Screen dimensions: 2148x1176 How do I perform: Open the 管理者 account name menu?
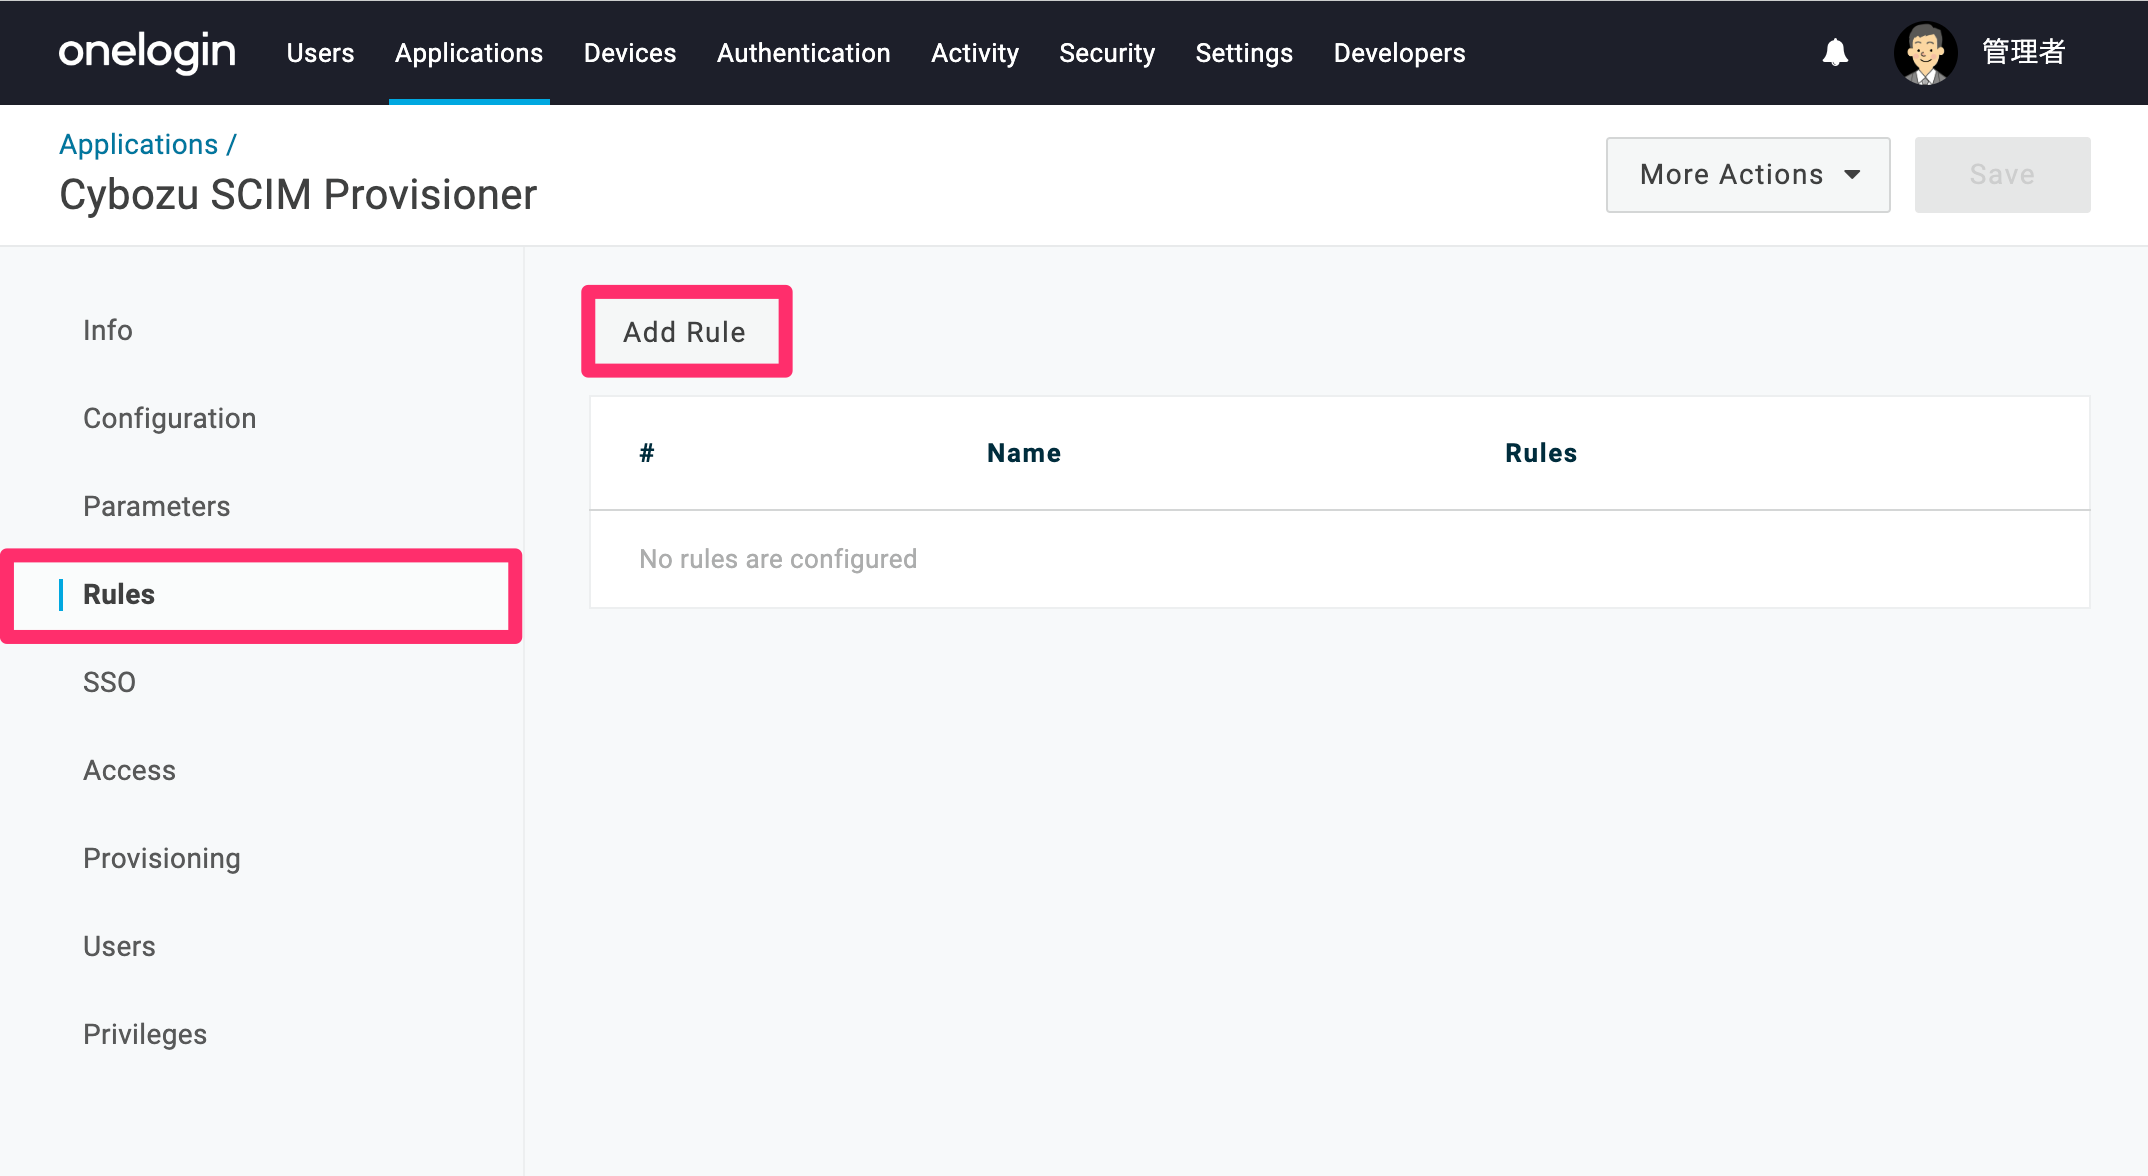[2024, 52]
